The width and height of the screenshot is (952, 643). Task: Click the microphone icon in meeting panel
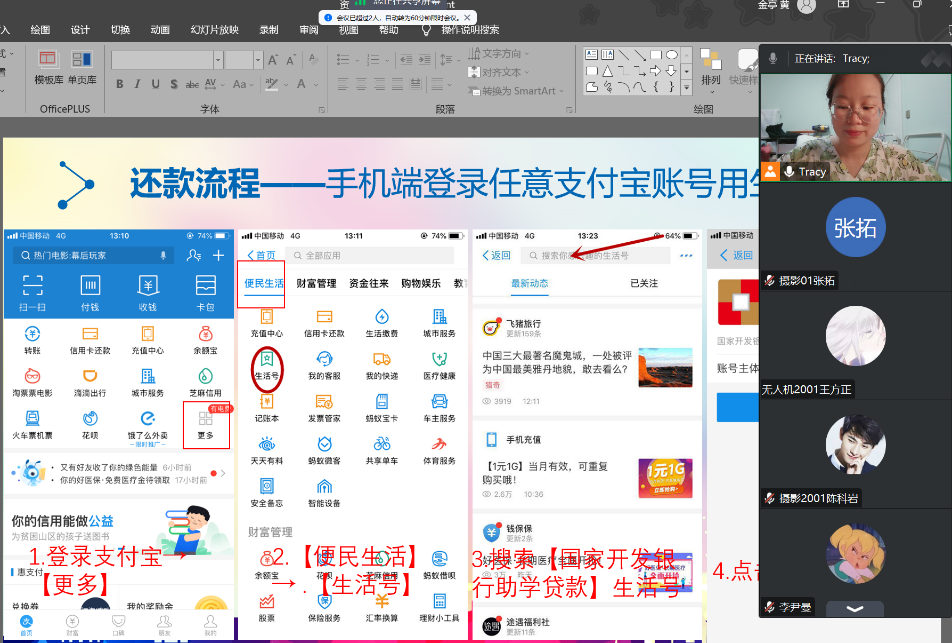[x=773, y=59]
